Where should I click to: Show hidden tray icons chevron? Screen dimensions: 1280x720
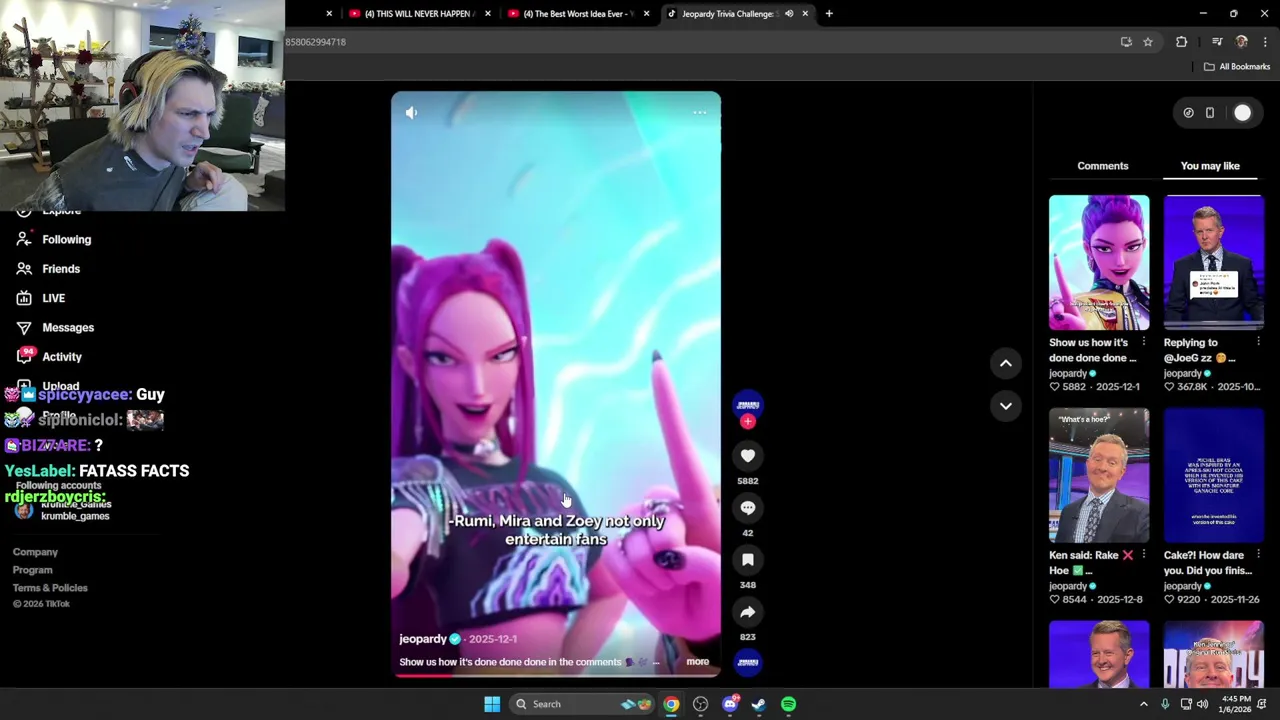coord(1144,704)
